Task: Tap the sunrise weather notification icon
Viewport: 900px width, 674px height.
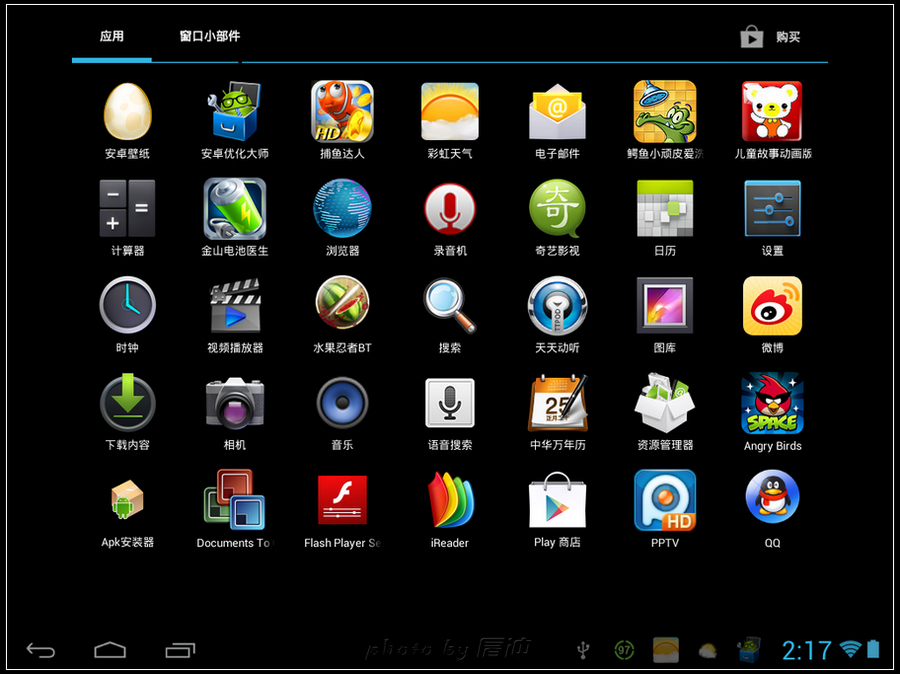Action: [x=666, y=650]
